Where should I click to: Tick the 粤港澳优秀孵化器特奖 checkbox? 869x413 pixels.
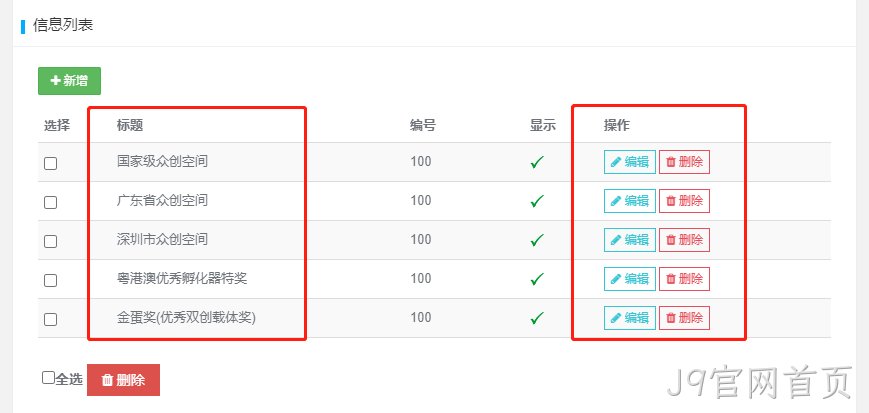tap(50, 281)
